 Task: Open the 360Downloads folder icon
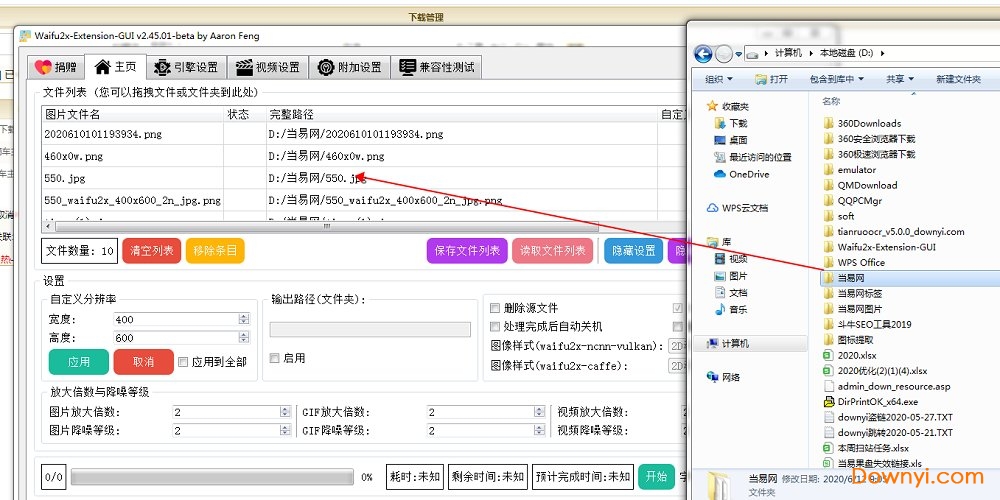pos(828,124)
